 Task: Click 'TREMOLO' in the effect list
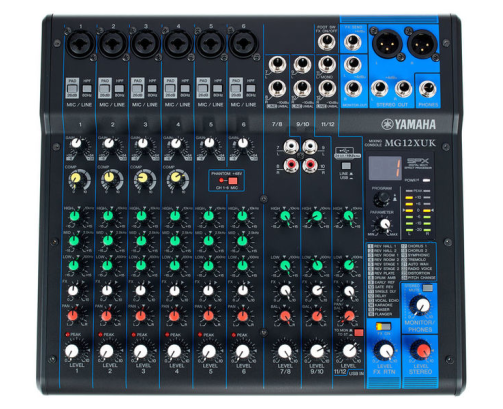417,260
